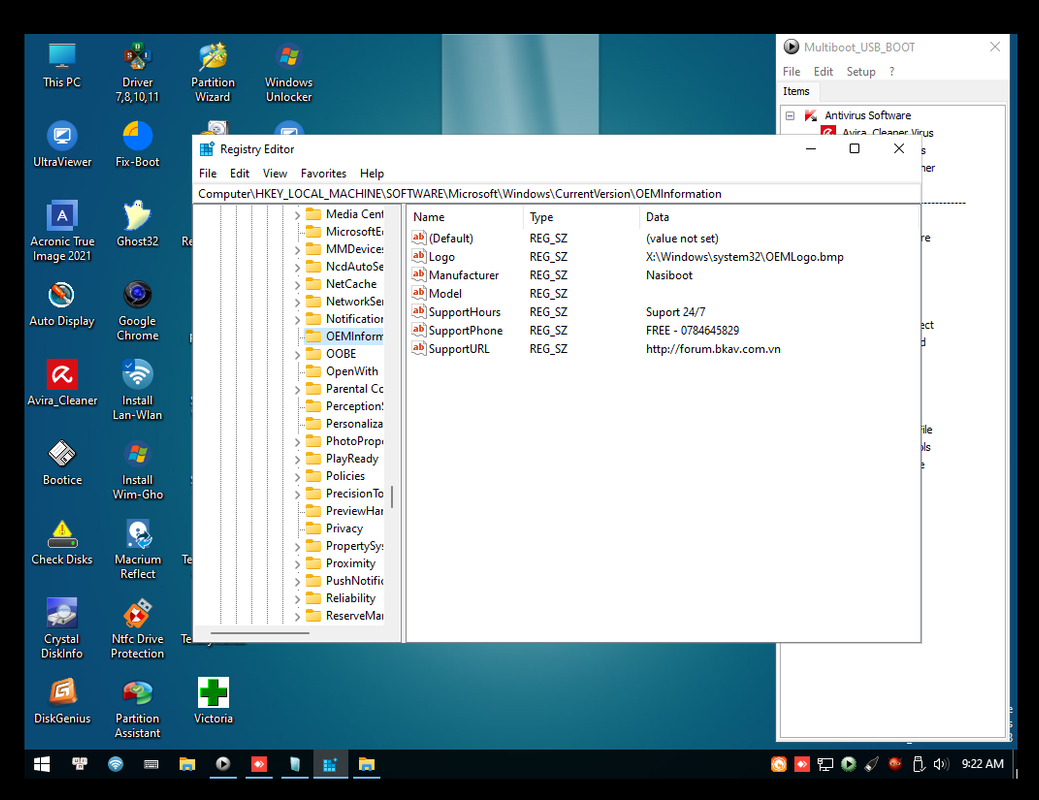
Task: Click the registry address path bar
Action: click(x=557, y=194)
